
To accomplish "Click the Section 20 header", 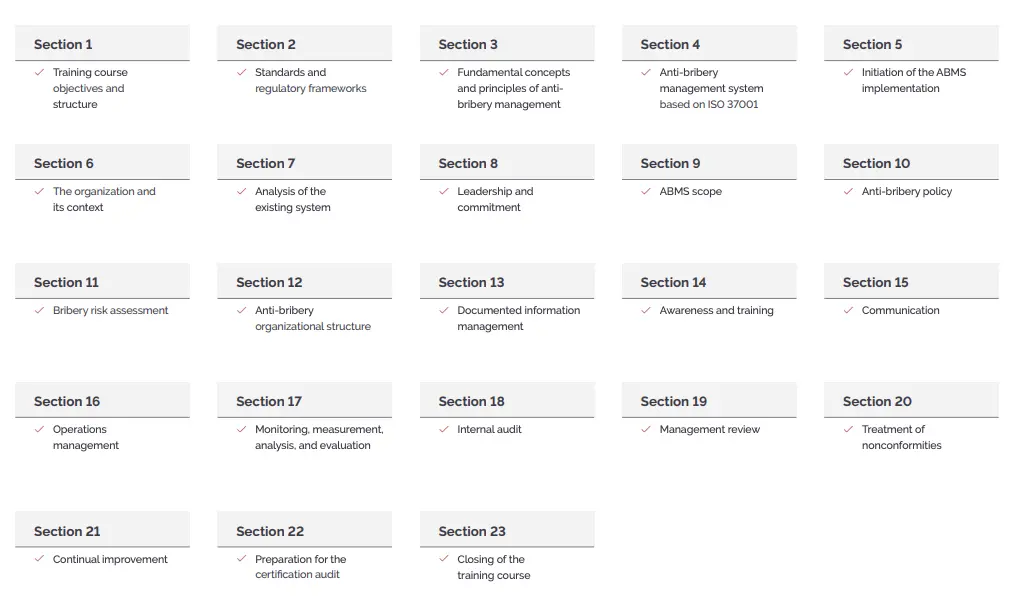I will click(x=911, y=401).
